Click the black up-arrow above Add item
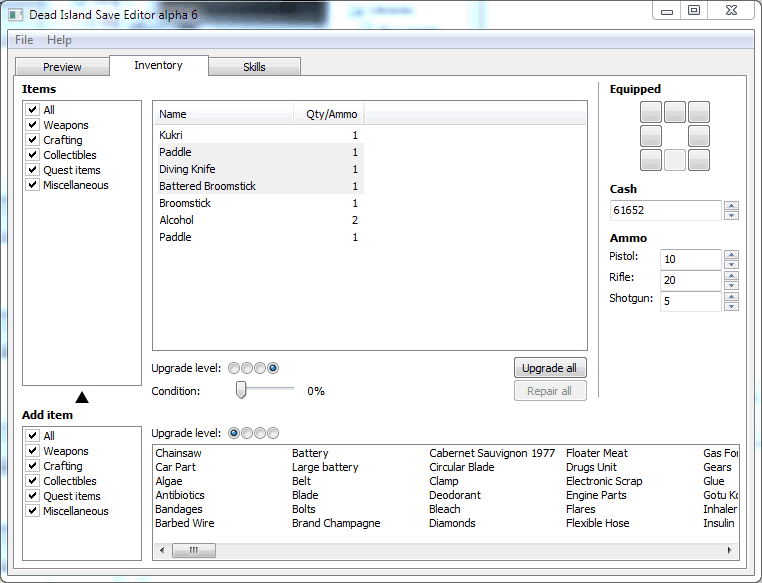 coord(82,397)
